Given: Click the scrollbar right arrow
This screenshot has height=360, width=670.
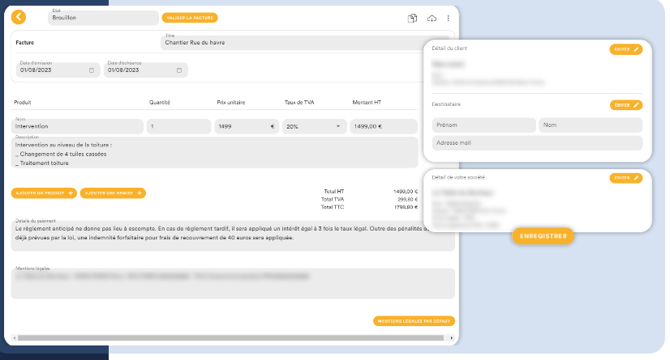Looking at the screenshot, I should click(452, 338).
